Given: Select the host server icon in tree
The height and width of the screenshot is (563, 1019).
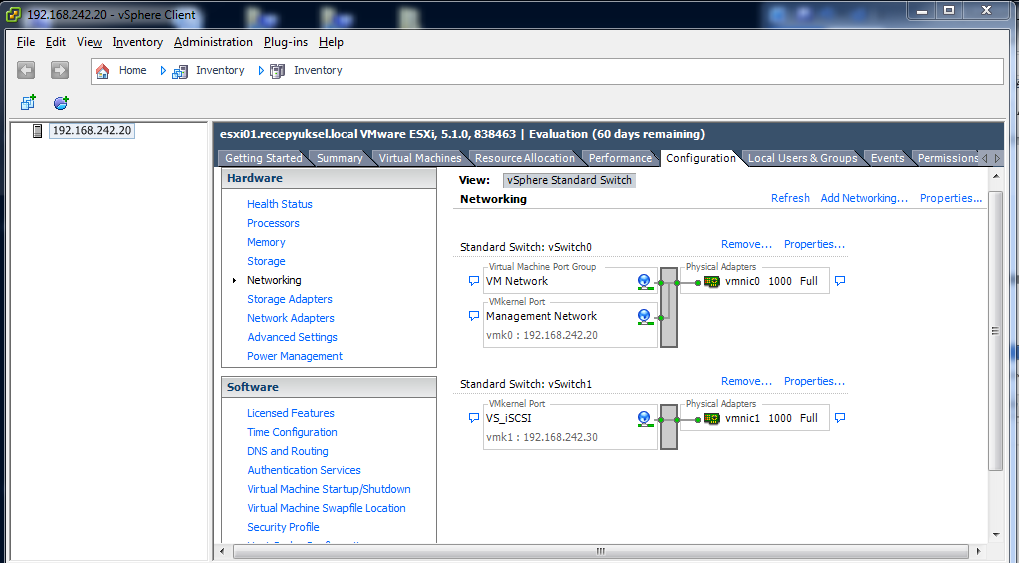Looking at the screenshot, I should point(38,131).
